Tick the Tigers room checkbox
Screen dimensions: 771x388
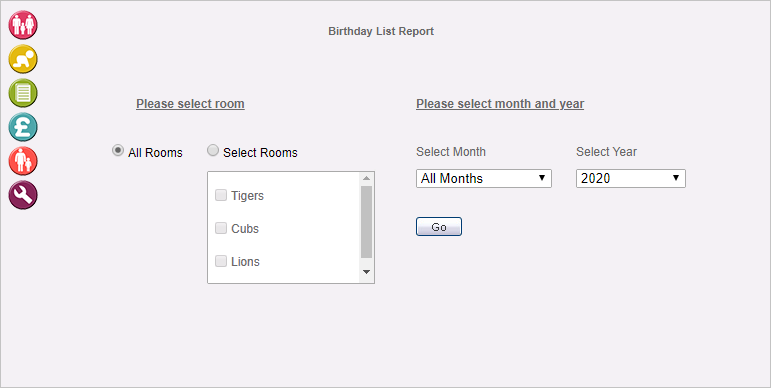point(221,195)
